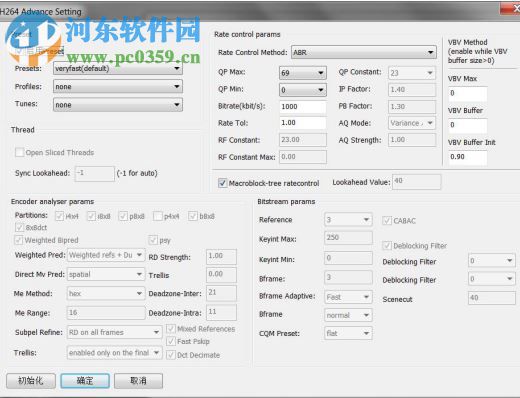Screen dimensions: 520x398
Task: Toggle the p8x8 partition checkbox
Action: pyautogui.click(x=123, y=216)
